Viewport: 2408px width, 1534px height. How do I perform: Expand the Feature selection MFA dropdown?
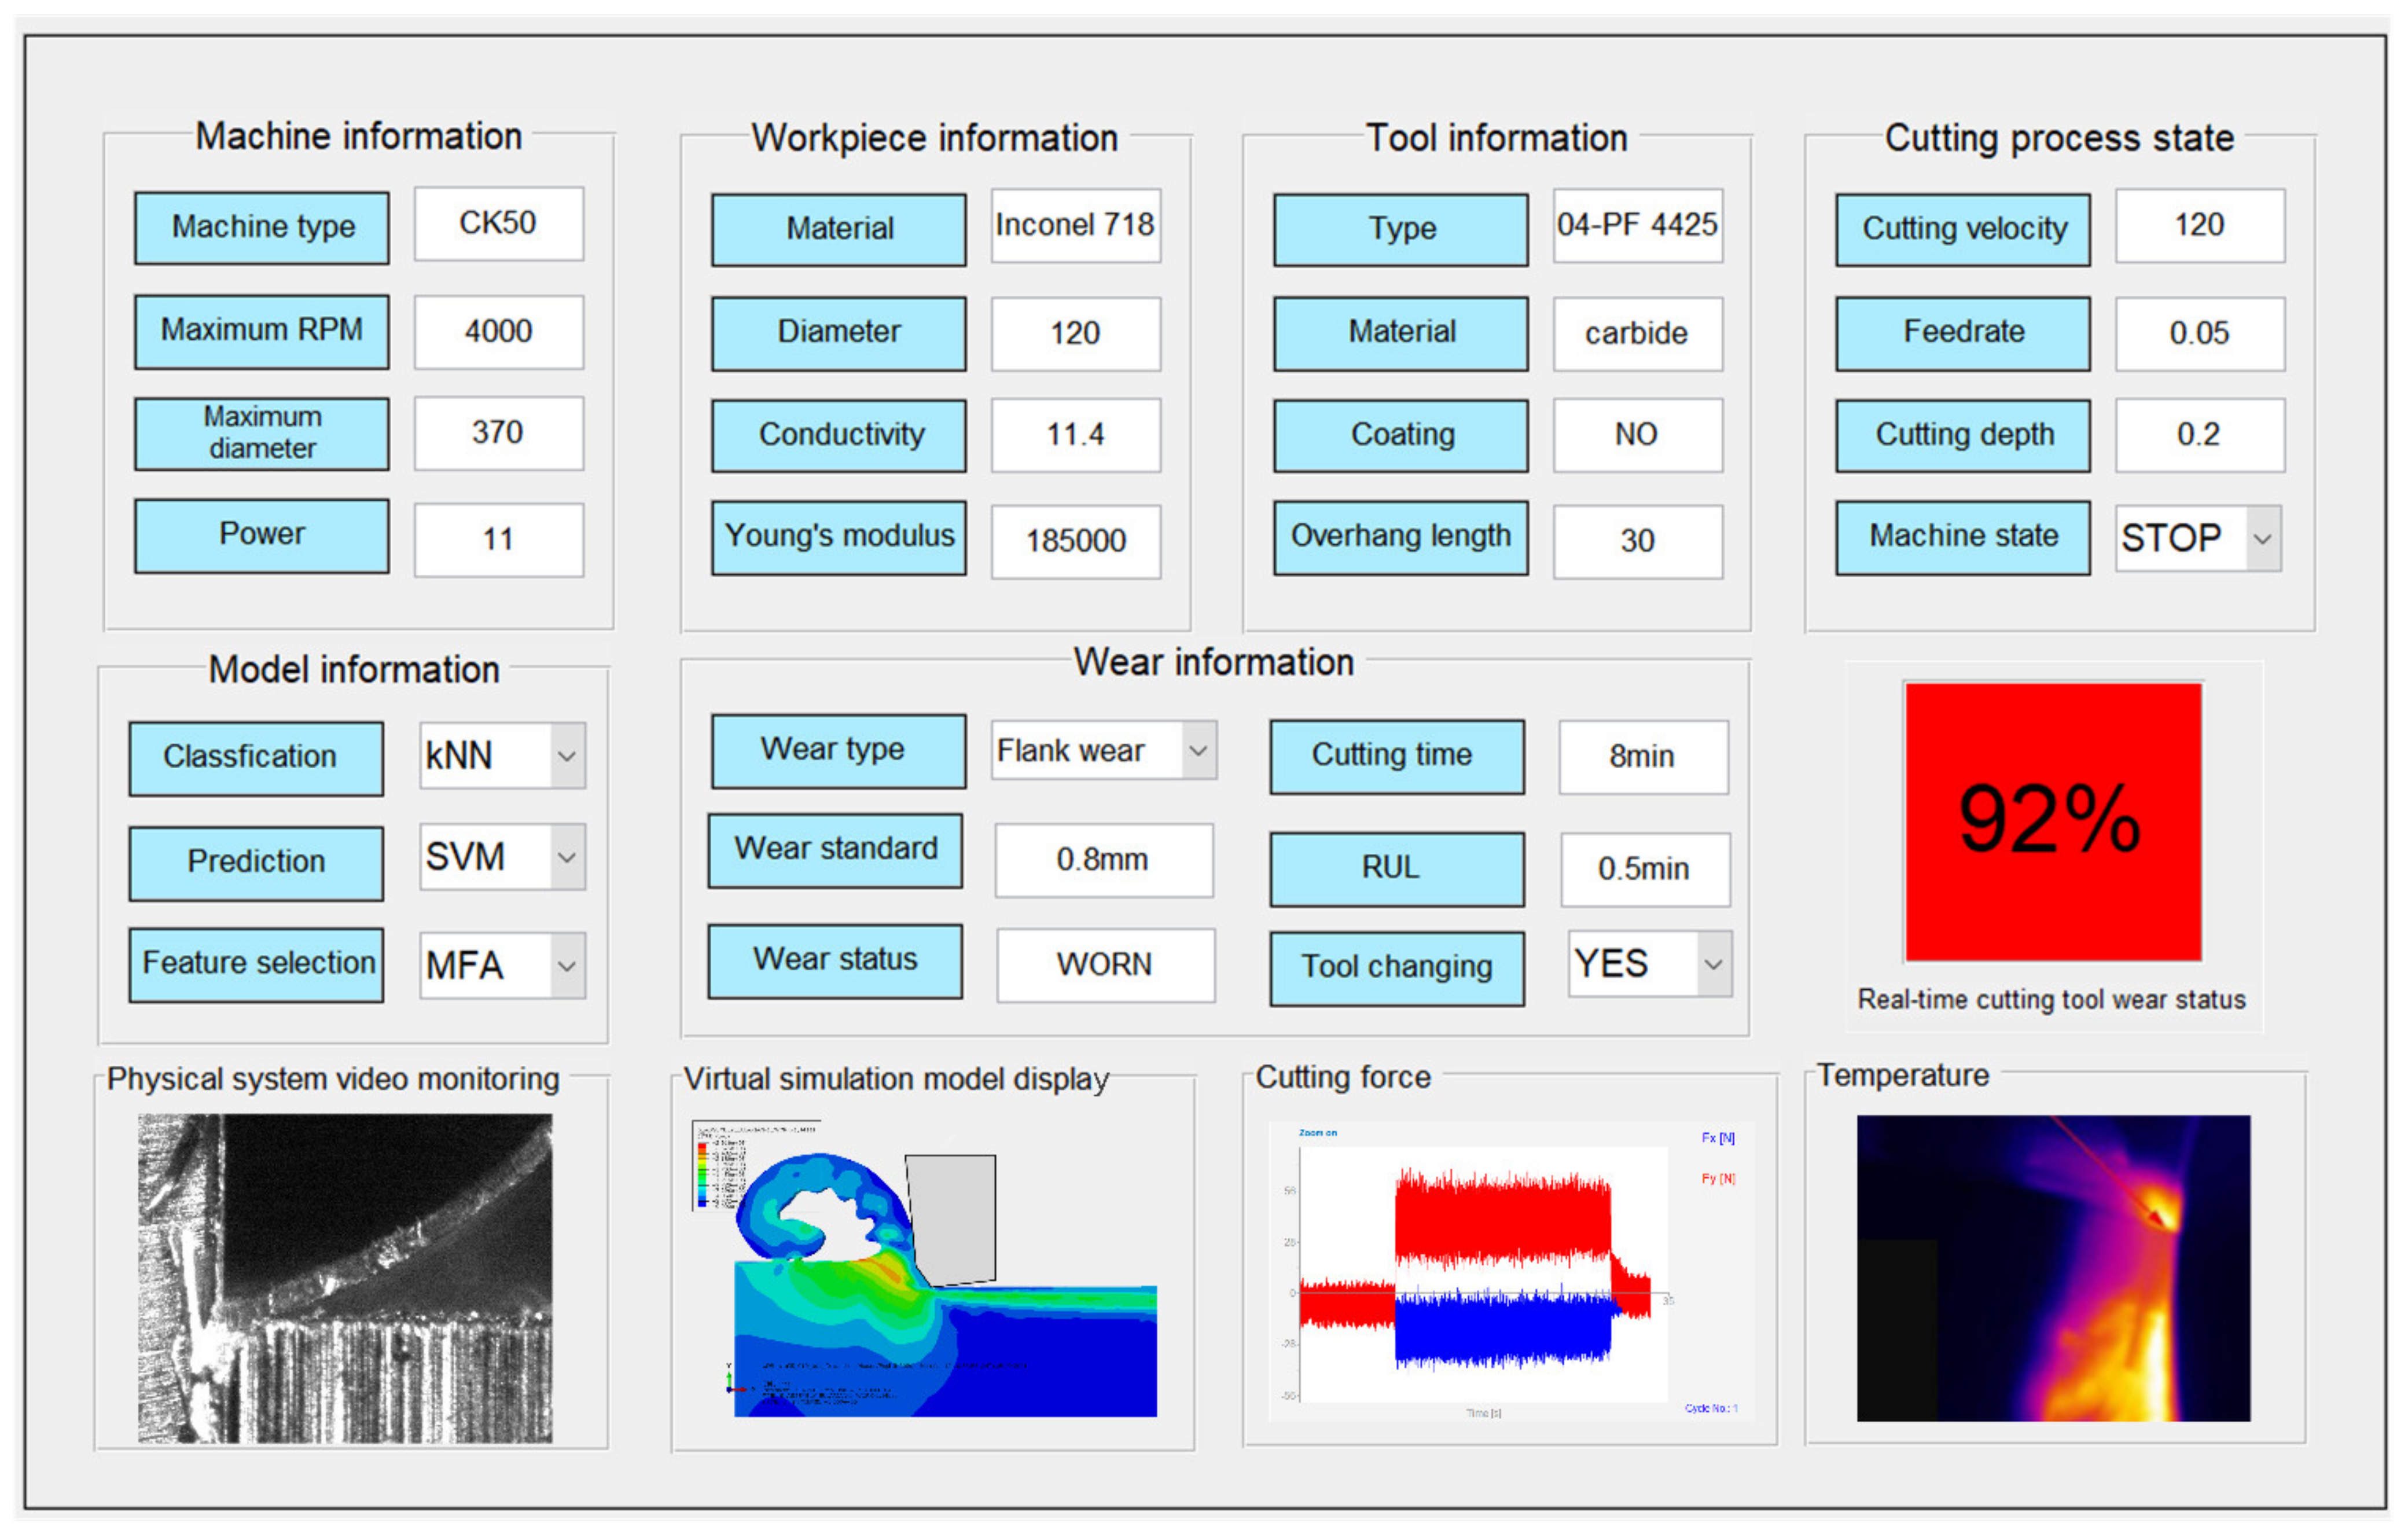pos(566,966)
